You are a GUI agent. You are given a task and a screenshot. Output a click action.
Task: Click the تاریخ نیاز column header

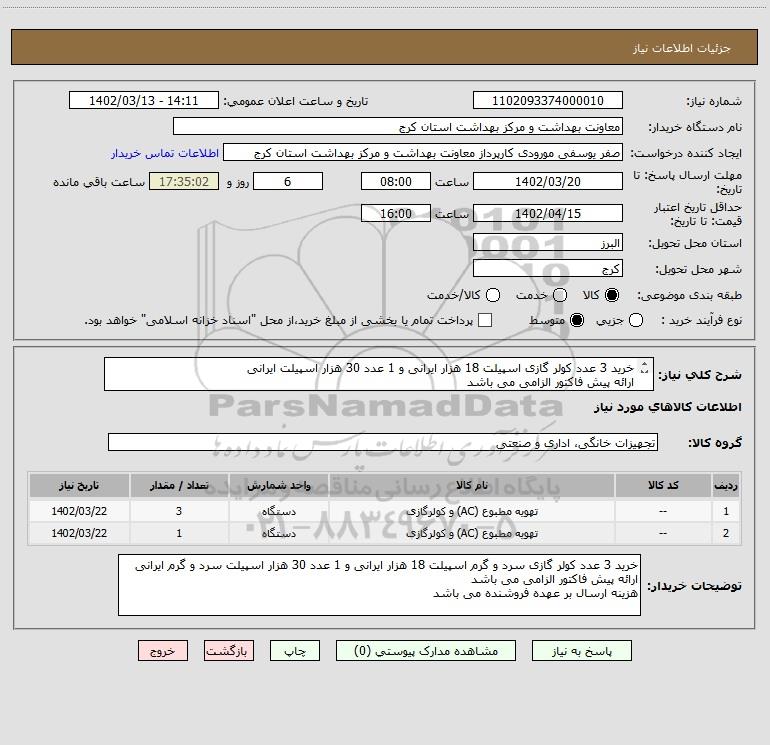tap(79, 486)
